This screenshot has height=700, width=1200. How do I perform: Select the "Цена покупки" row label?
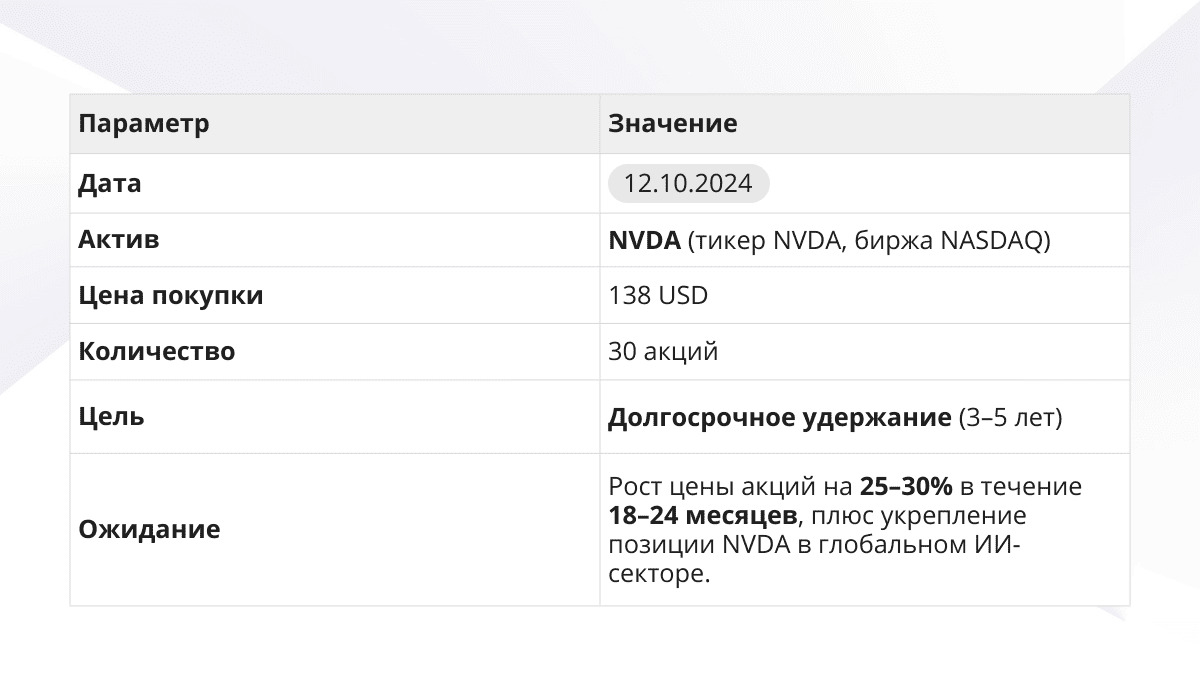pos(171,296)
